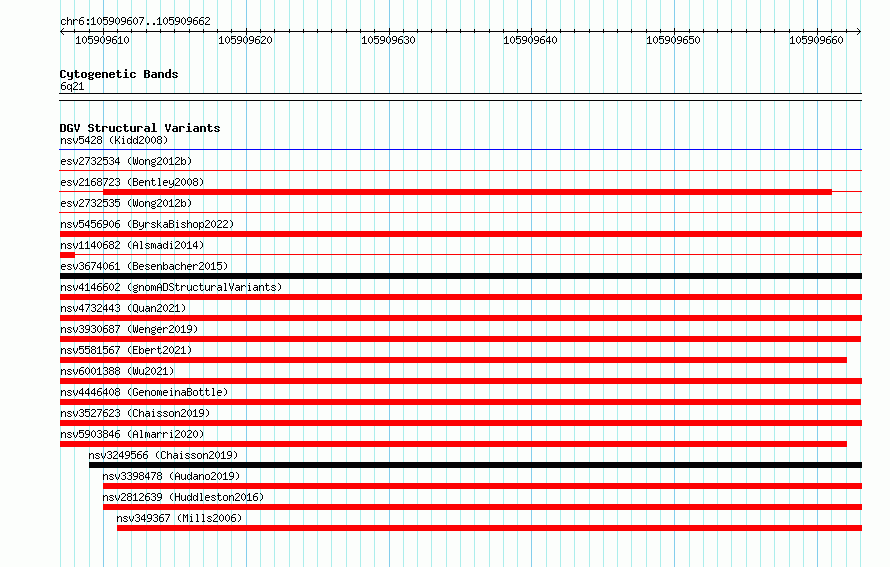
Task: Click ruler position 105909650
Action: point(673,40)
